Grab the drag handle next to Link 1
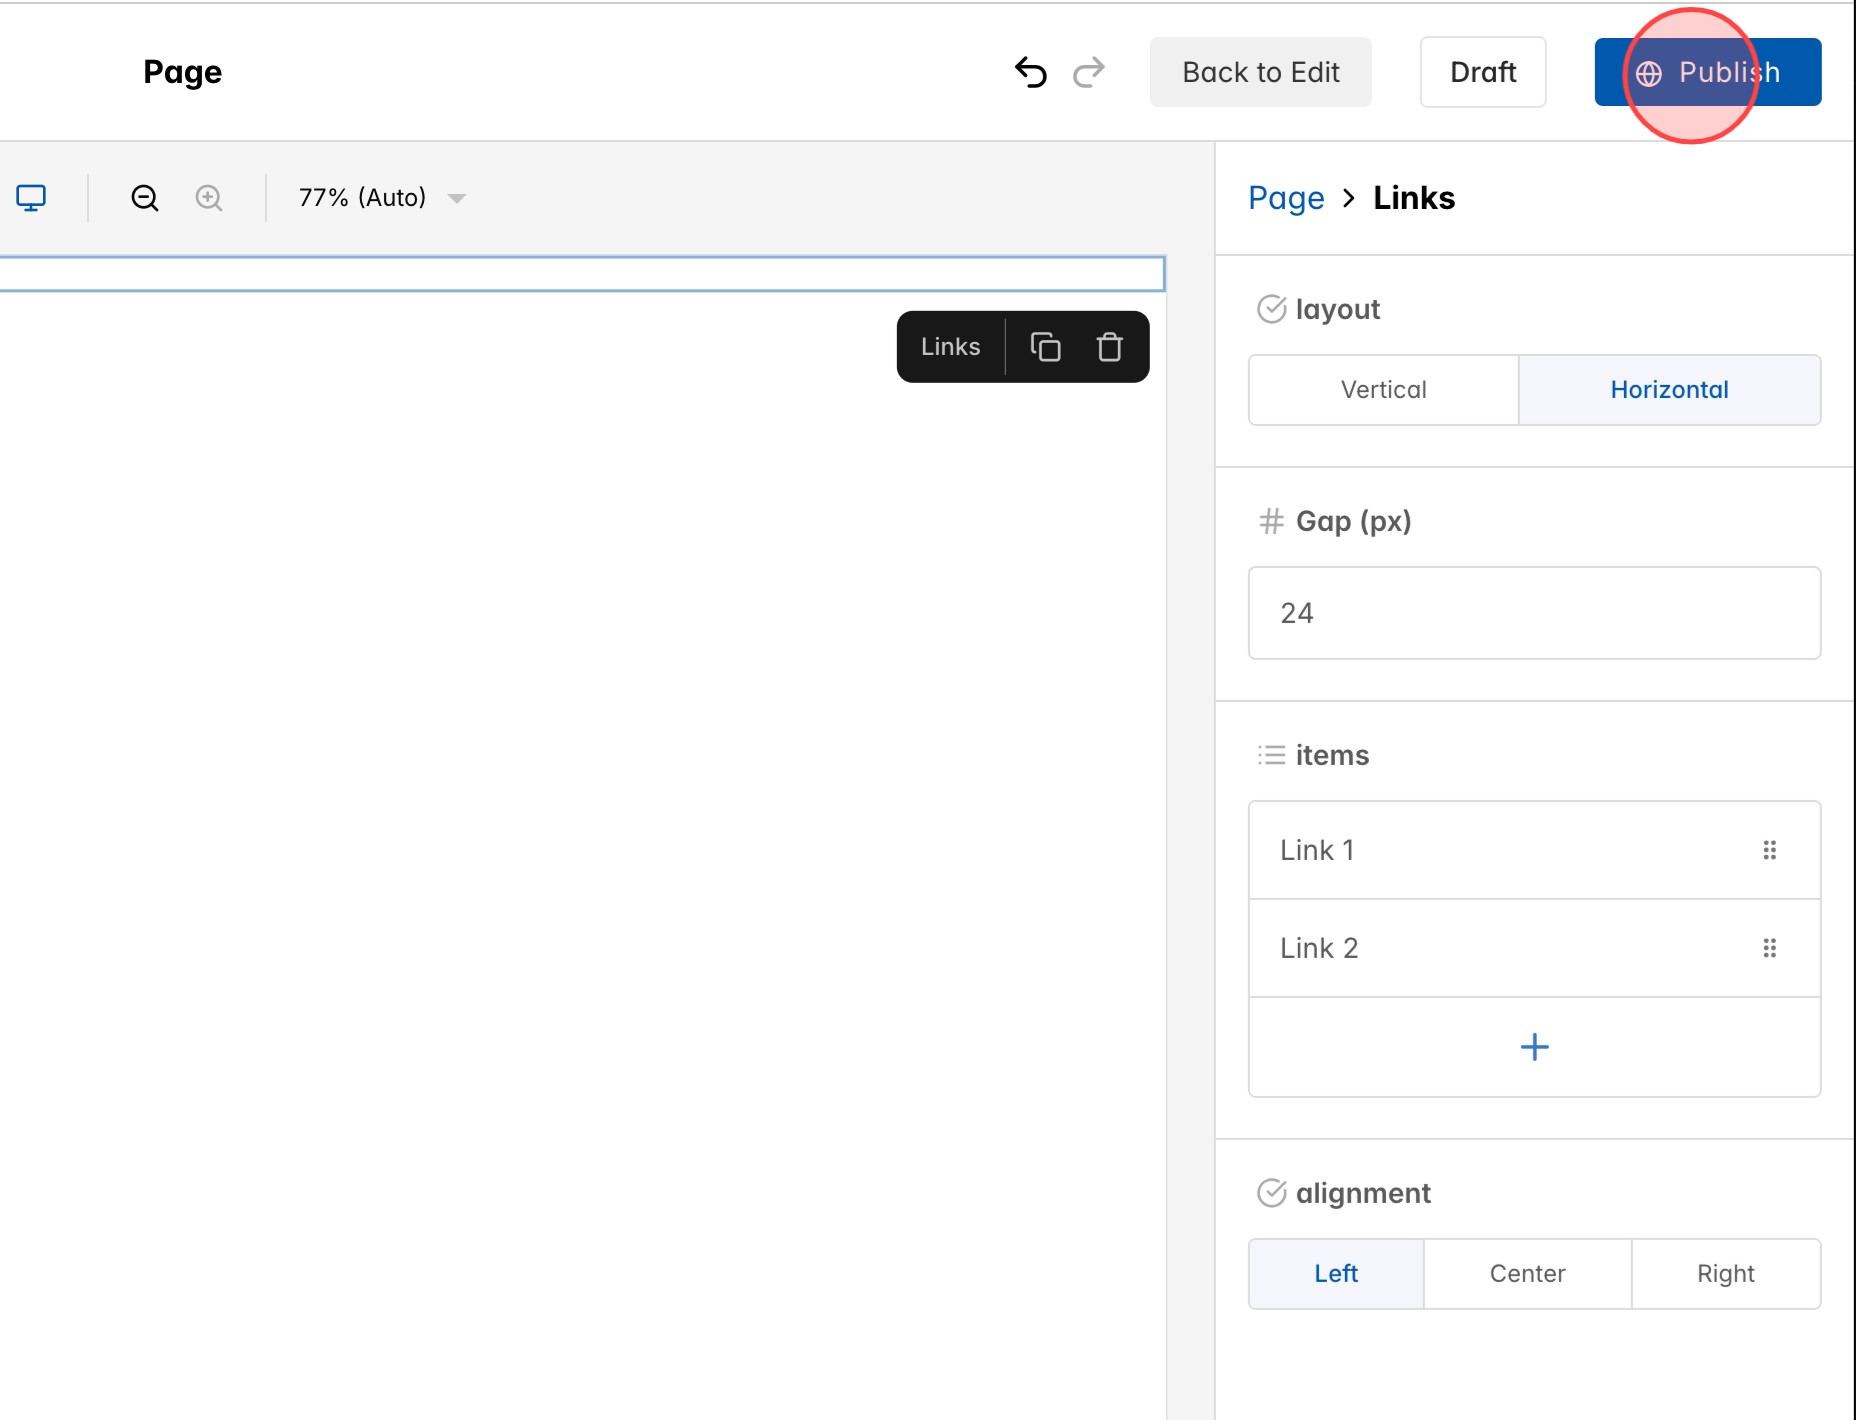This screenshot has height=1420, width=1856. (1770, 849)
